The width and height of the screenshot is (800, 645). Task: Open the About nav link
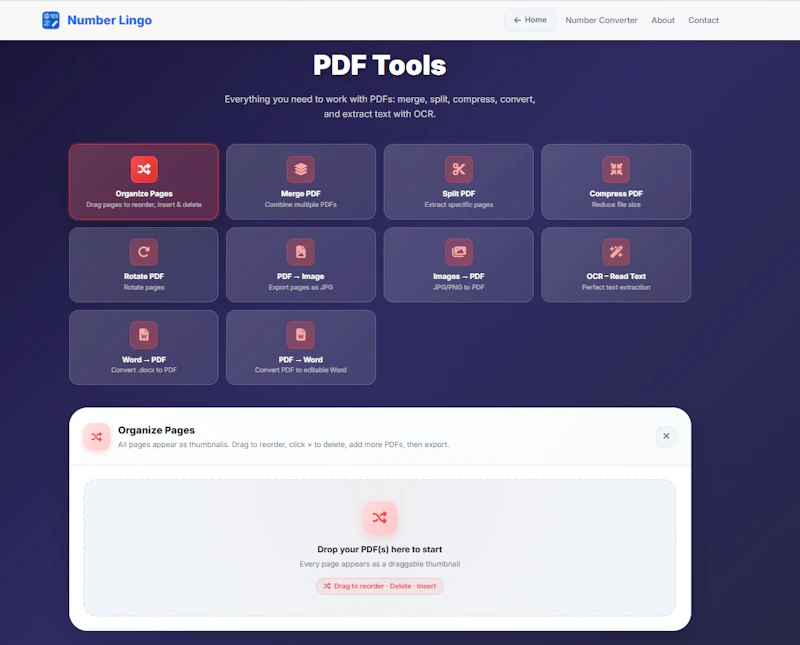[663, 20]
